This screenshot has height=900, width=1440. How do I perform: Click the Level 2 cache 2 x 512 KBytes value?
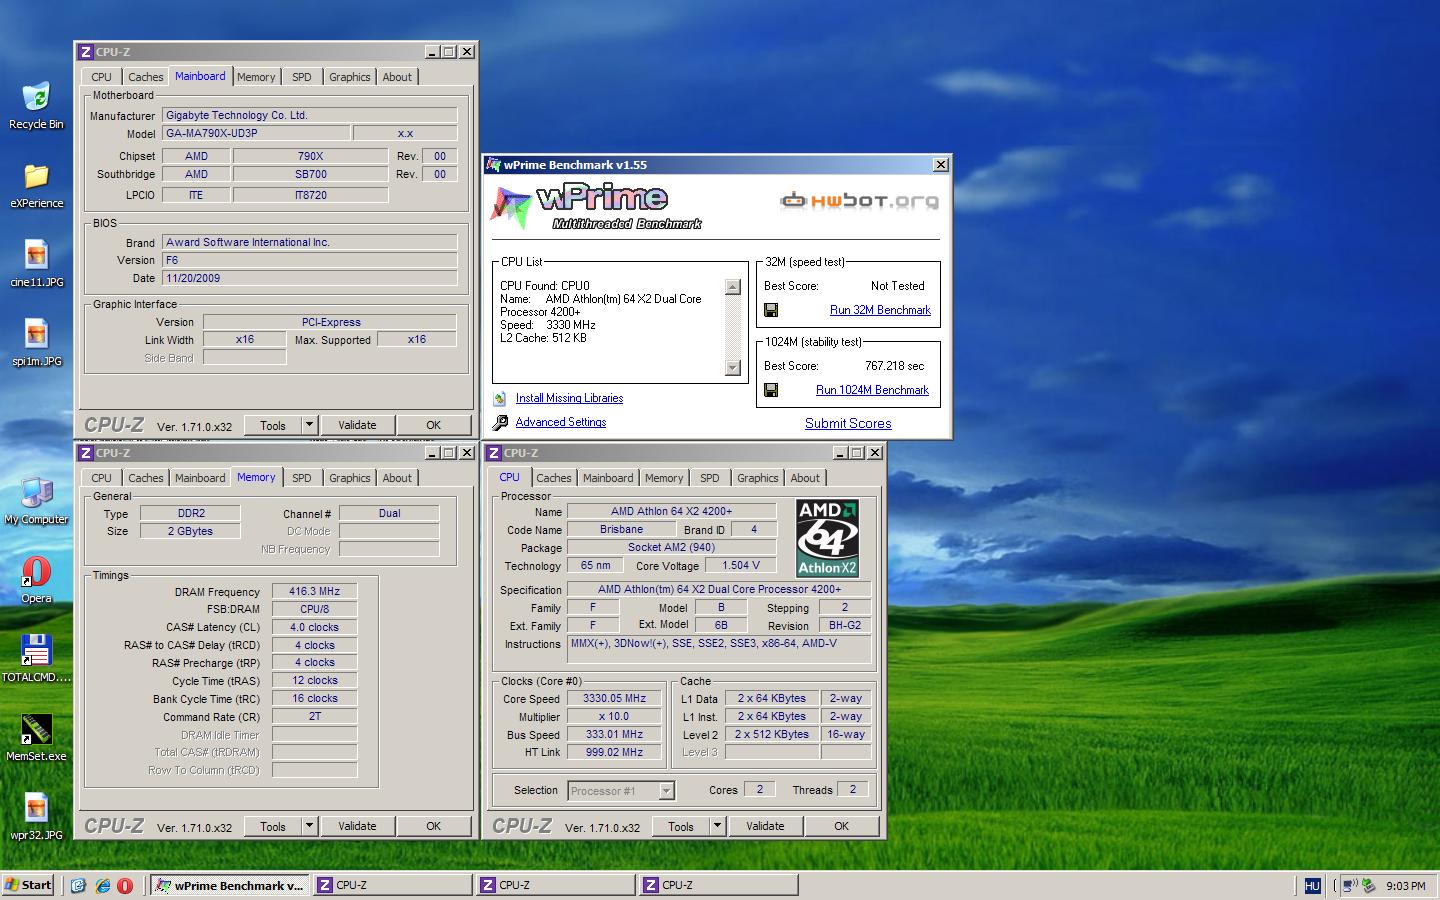pyautogui.click(x=772, y=734)
